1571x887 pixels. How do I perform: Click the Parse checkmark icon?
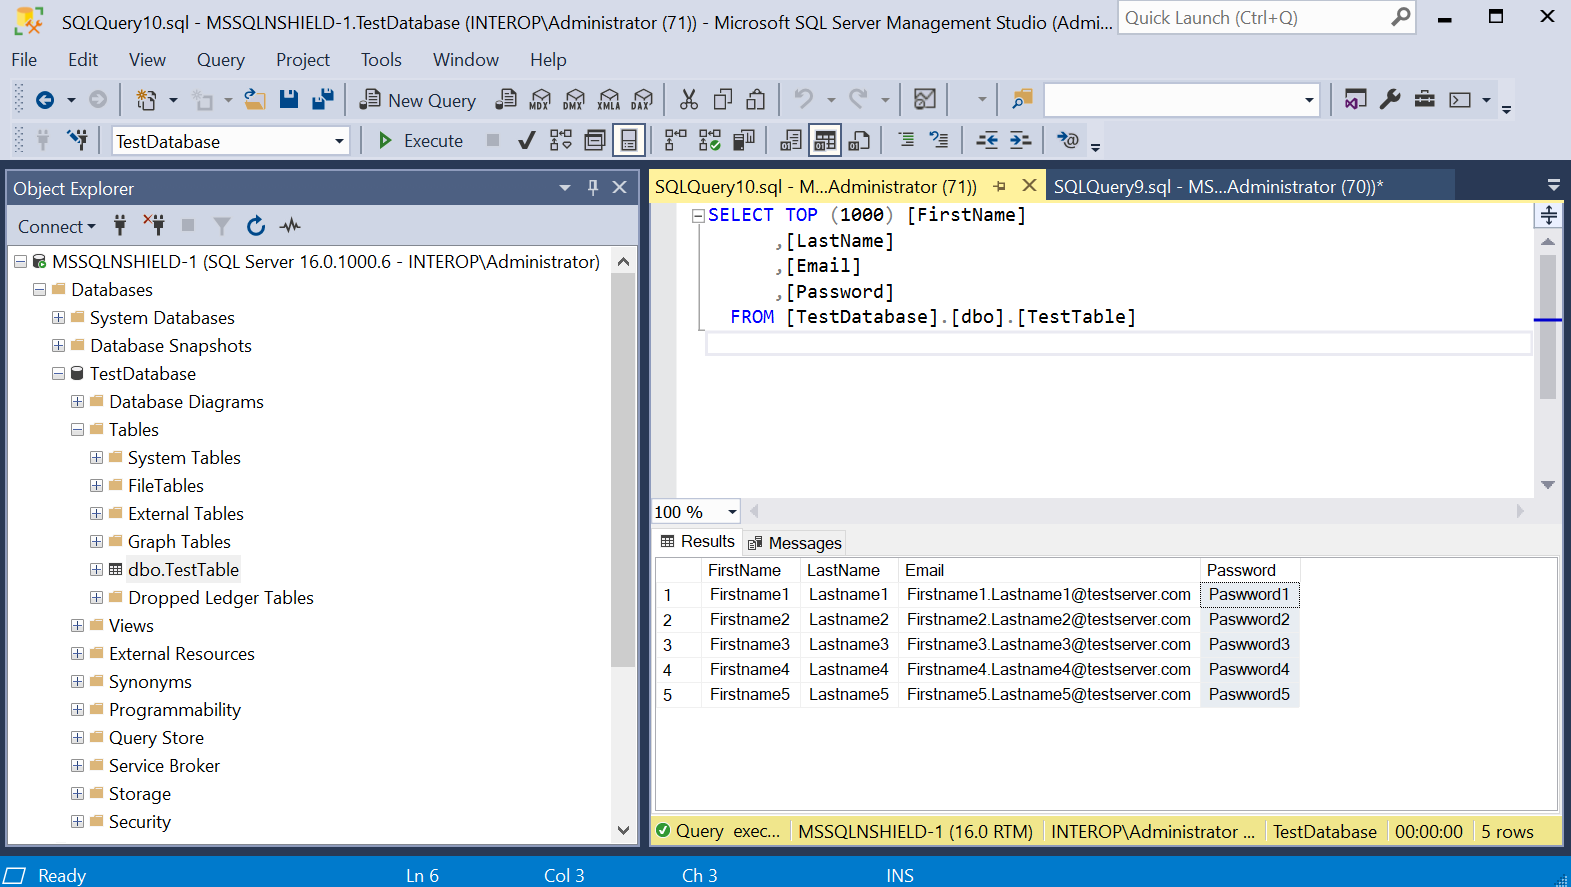tap(527, 141)
